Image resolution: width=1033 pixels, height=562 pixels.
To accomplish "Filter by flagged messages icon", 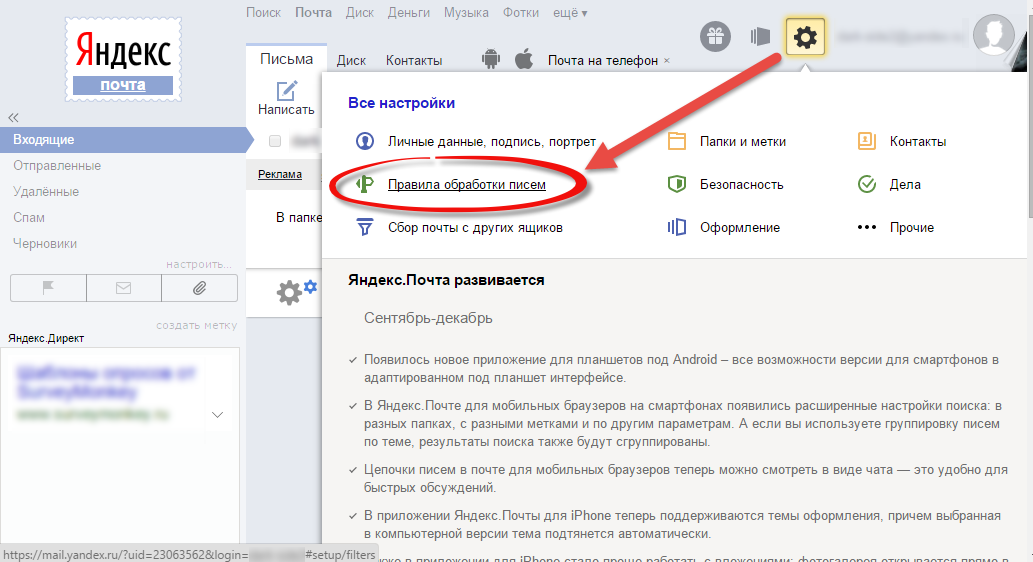I will (48, 288).
